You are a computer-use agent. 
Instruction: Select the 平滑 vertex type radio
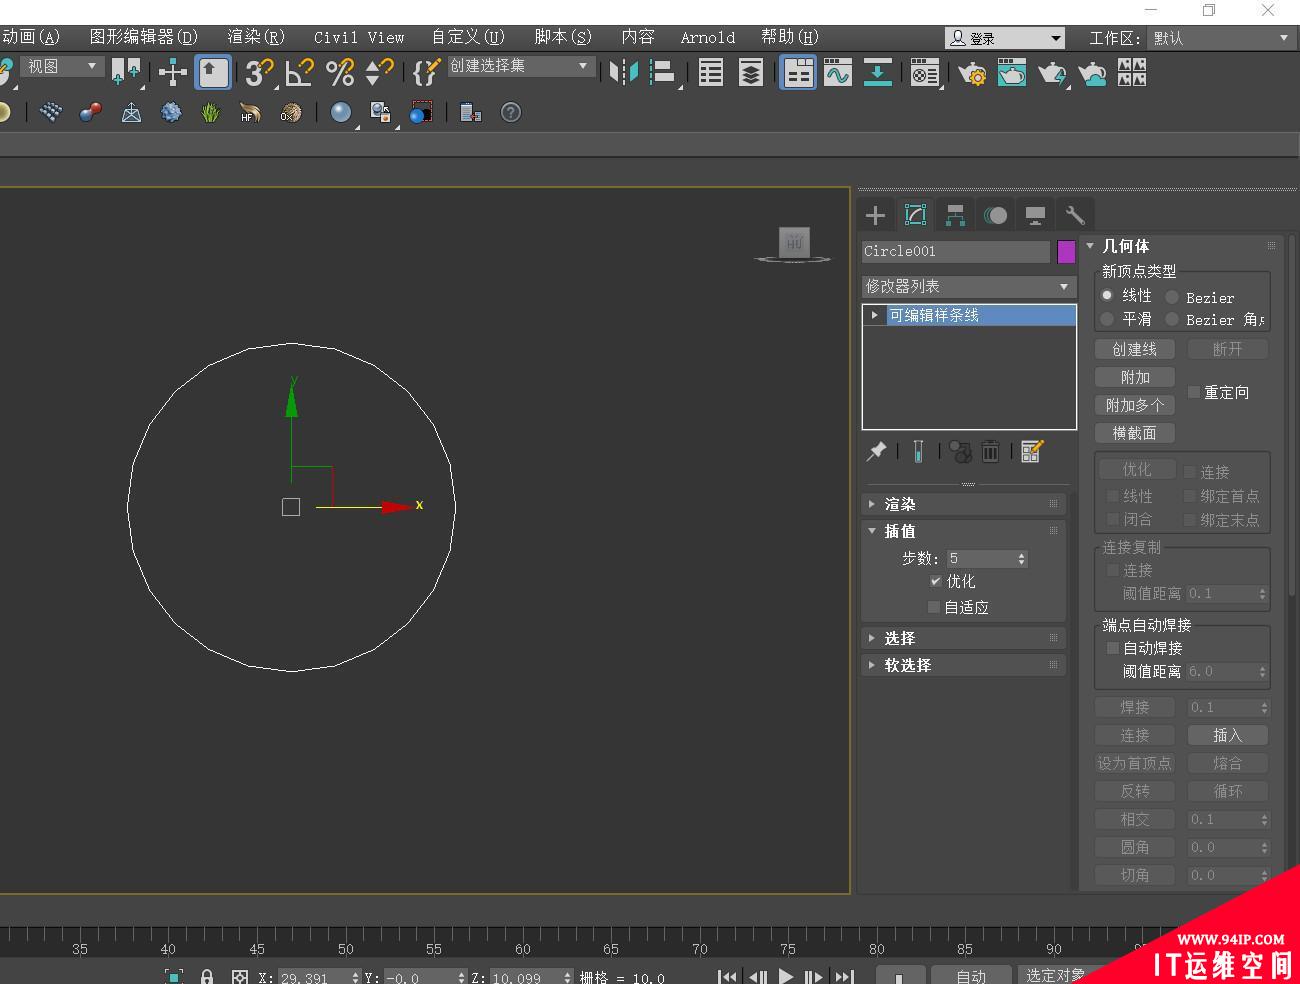pyautogui.click(x=1107, y=319)
